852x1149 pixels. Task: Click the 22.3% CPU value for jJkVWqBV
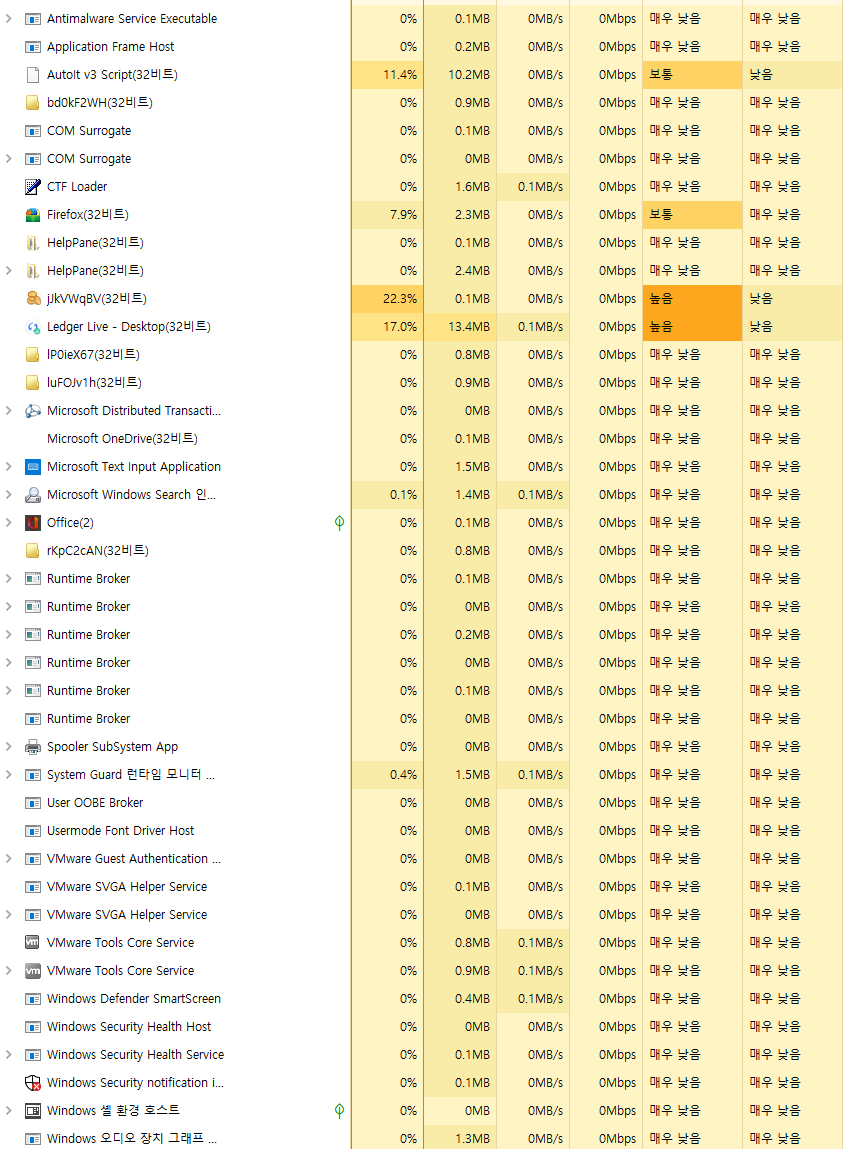[400, 298]
